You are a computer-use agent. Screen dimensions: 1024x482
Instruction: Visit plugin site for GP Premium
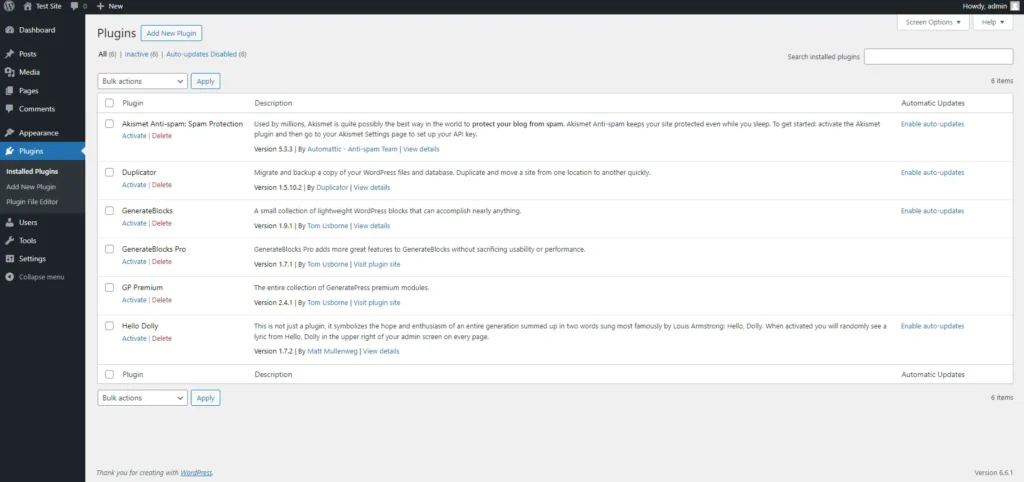click(377, 302)
